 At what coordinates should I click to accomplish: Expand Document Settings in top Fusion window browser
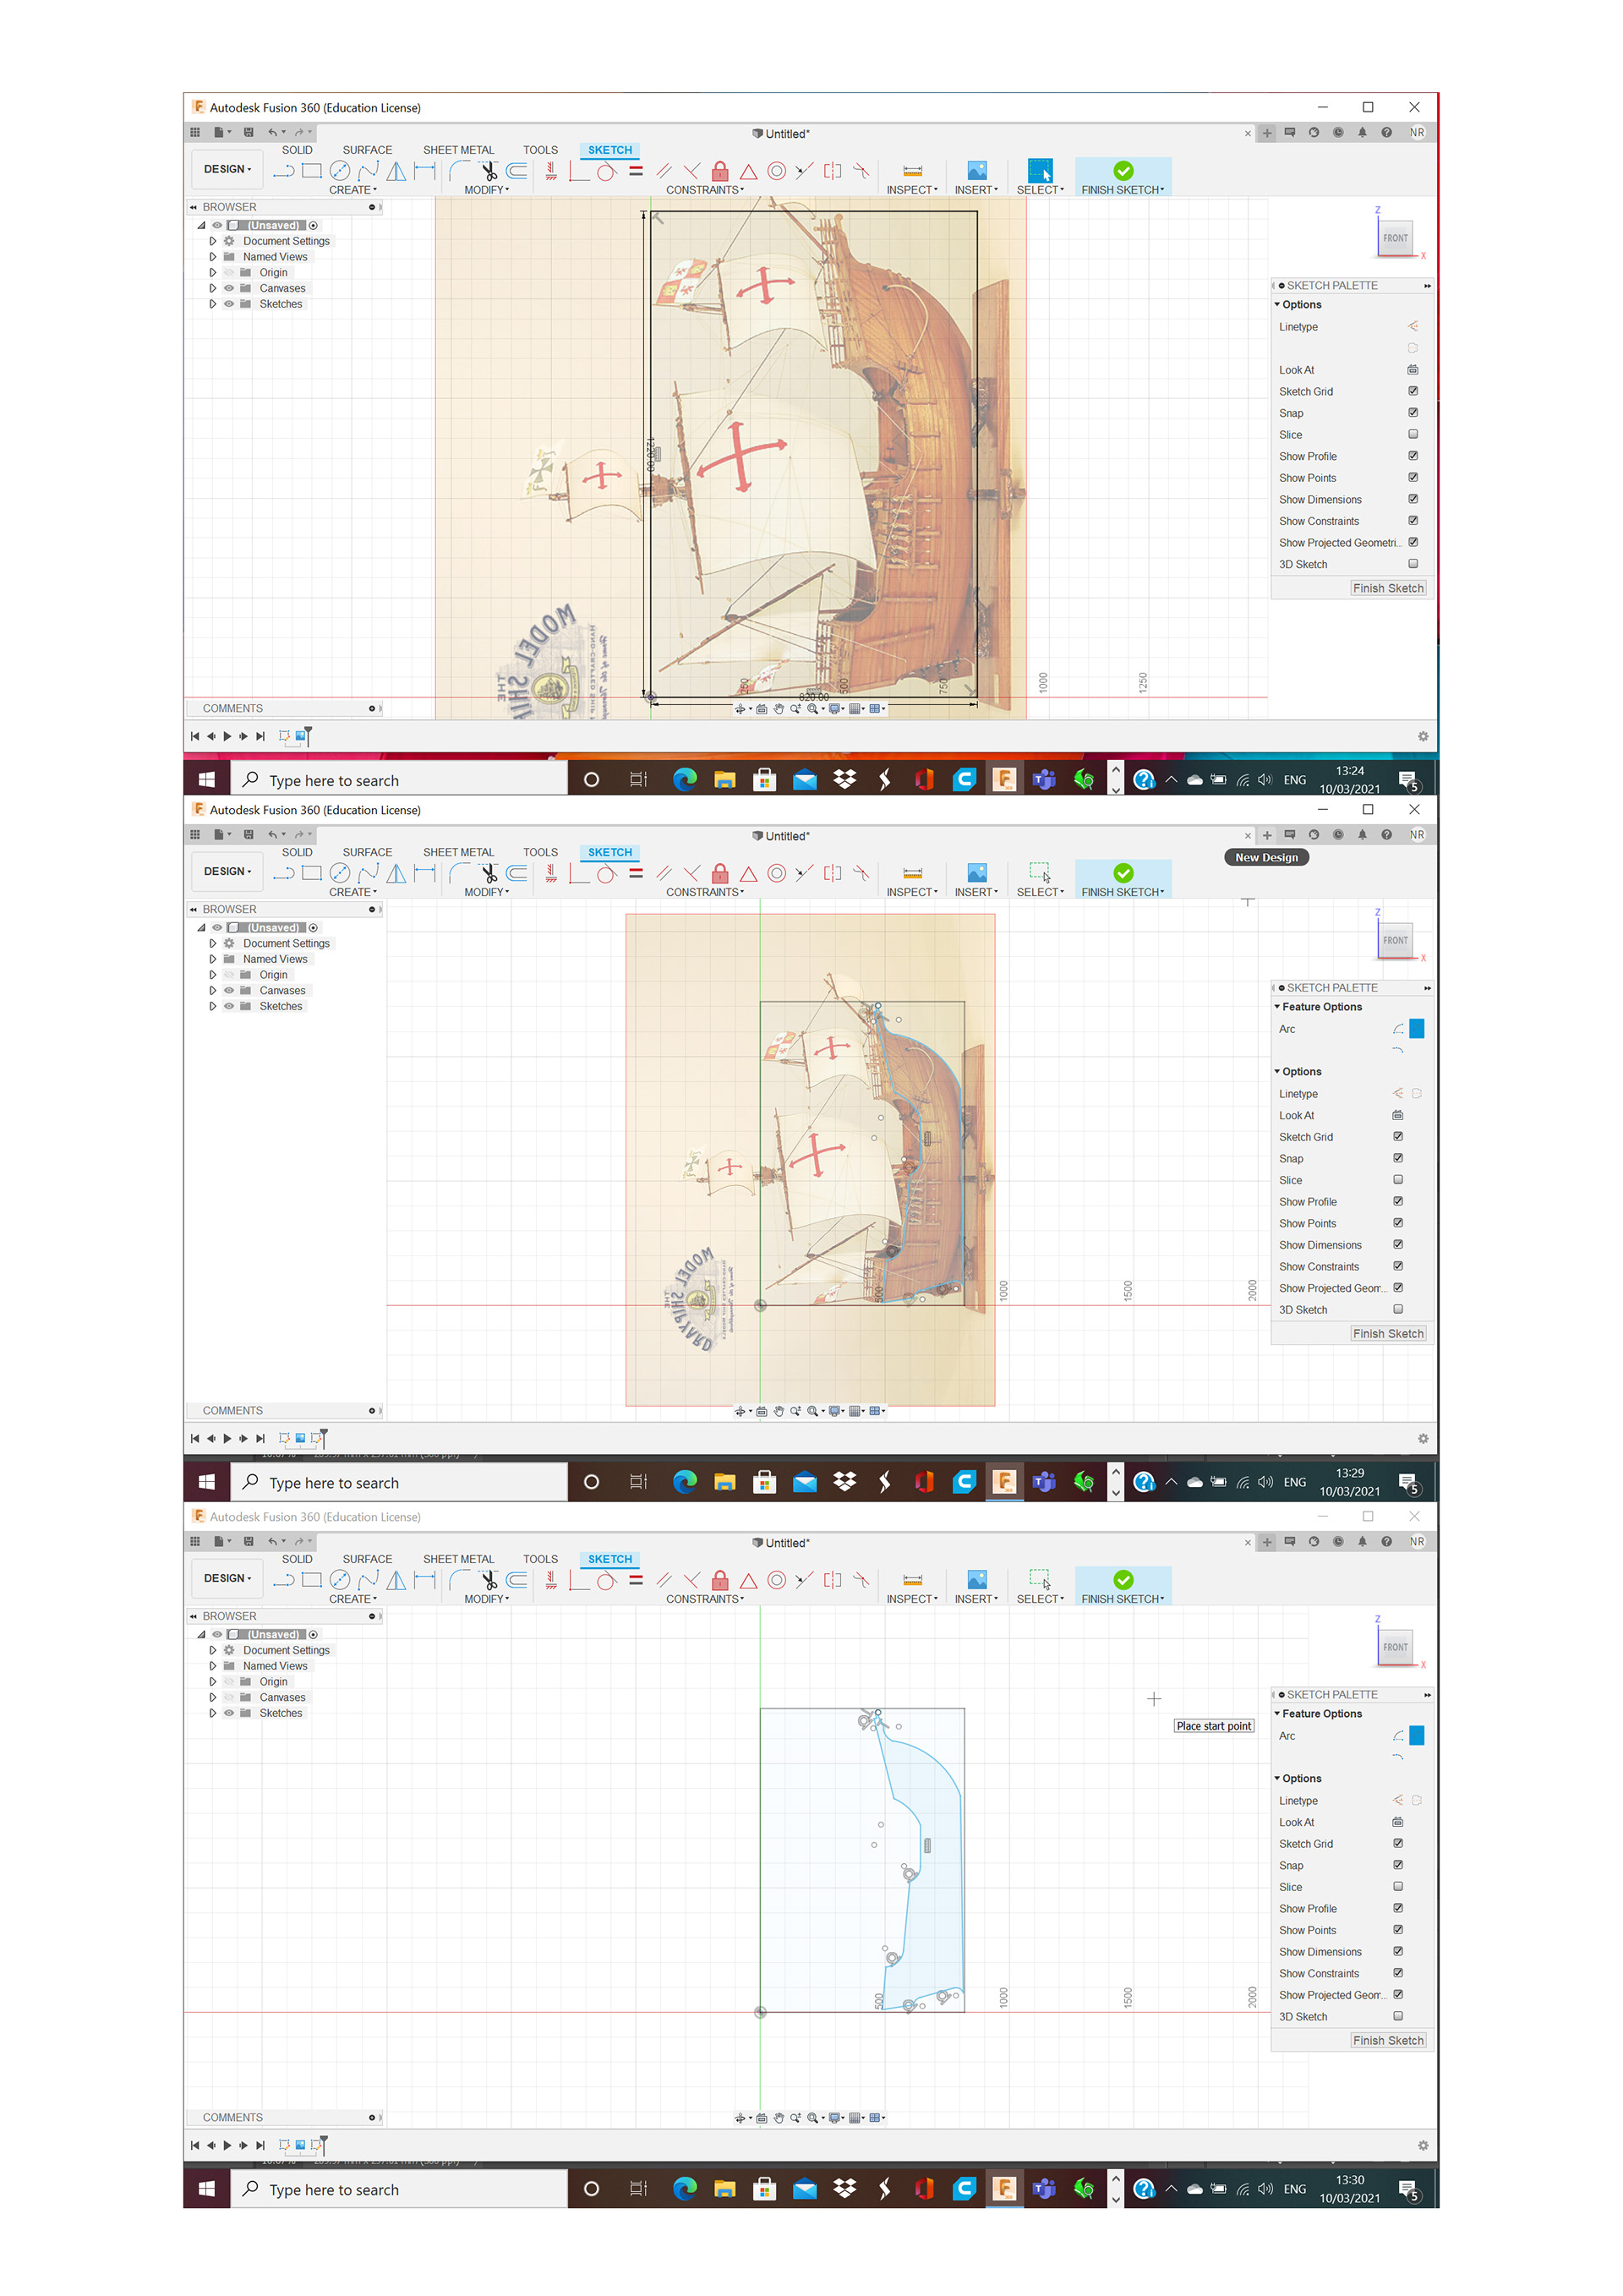pyautogui.click(x=212, y=241)
